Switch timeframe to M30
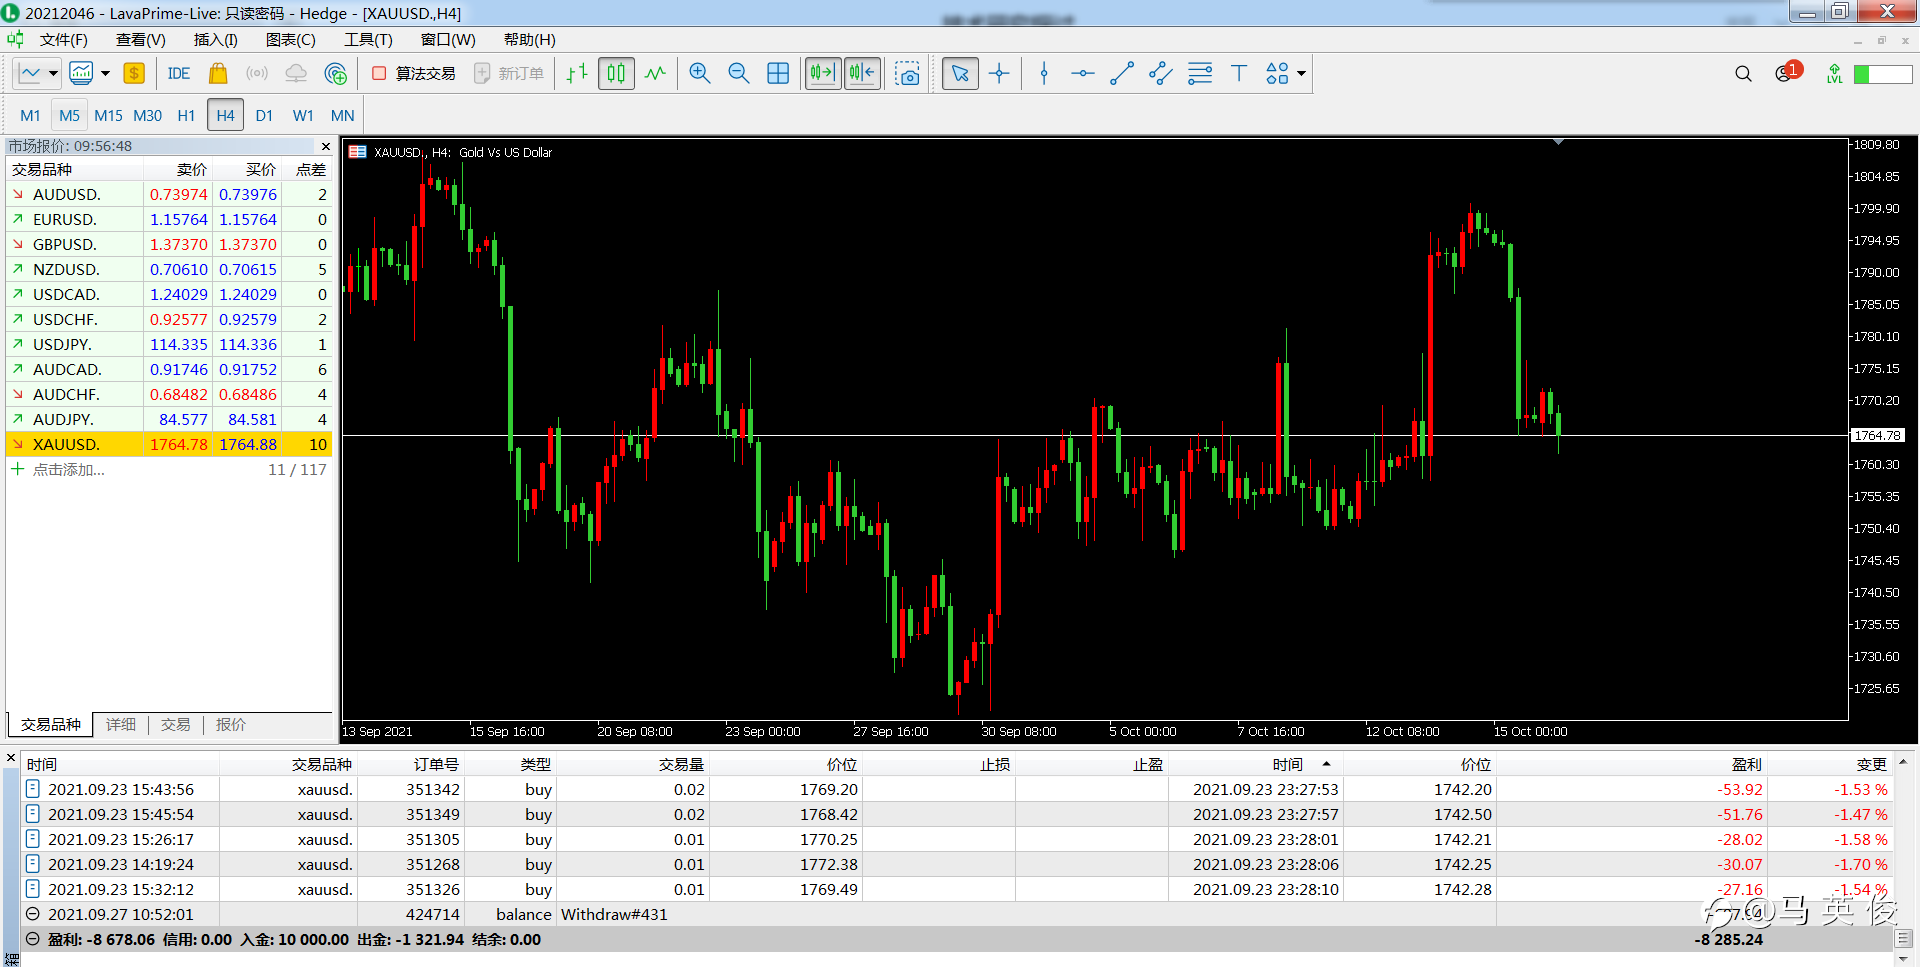The height and width of the screenshot is (967, 1920). 147,116
